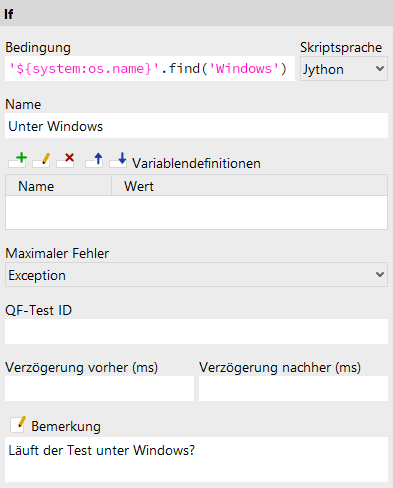
Task: Click the Maximaler Fehler label
Action: [57, 253]
